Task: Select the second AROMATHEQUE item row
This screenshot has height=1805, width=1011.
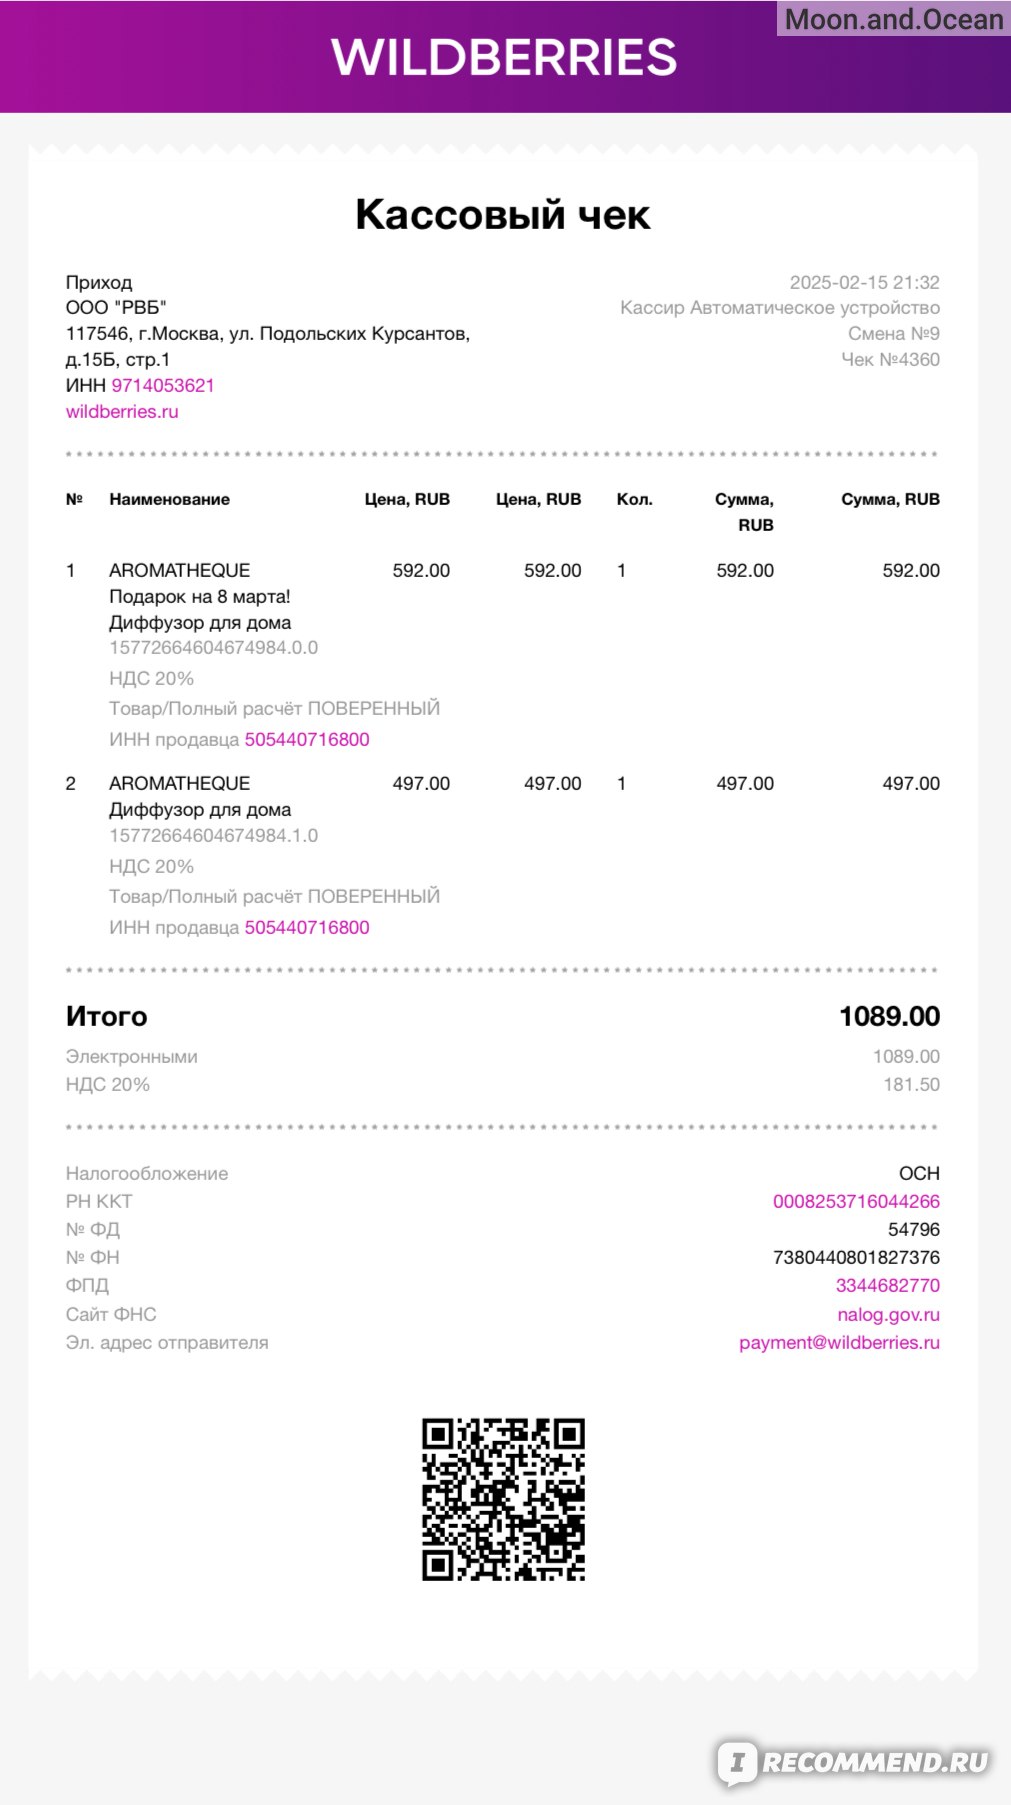Action: point(503,854)
